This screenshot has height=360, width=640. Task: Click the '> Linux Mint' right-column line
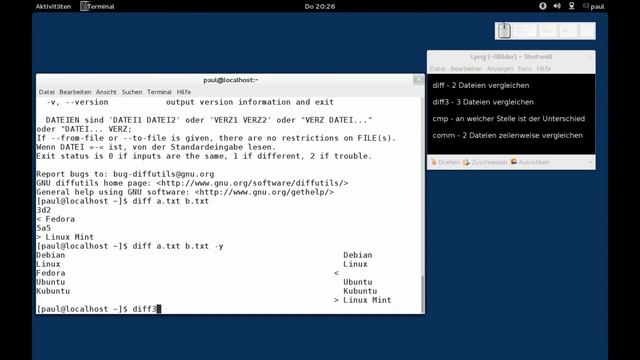coord(362,300)
